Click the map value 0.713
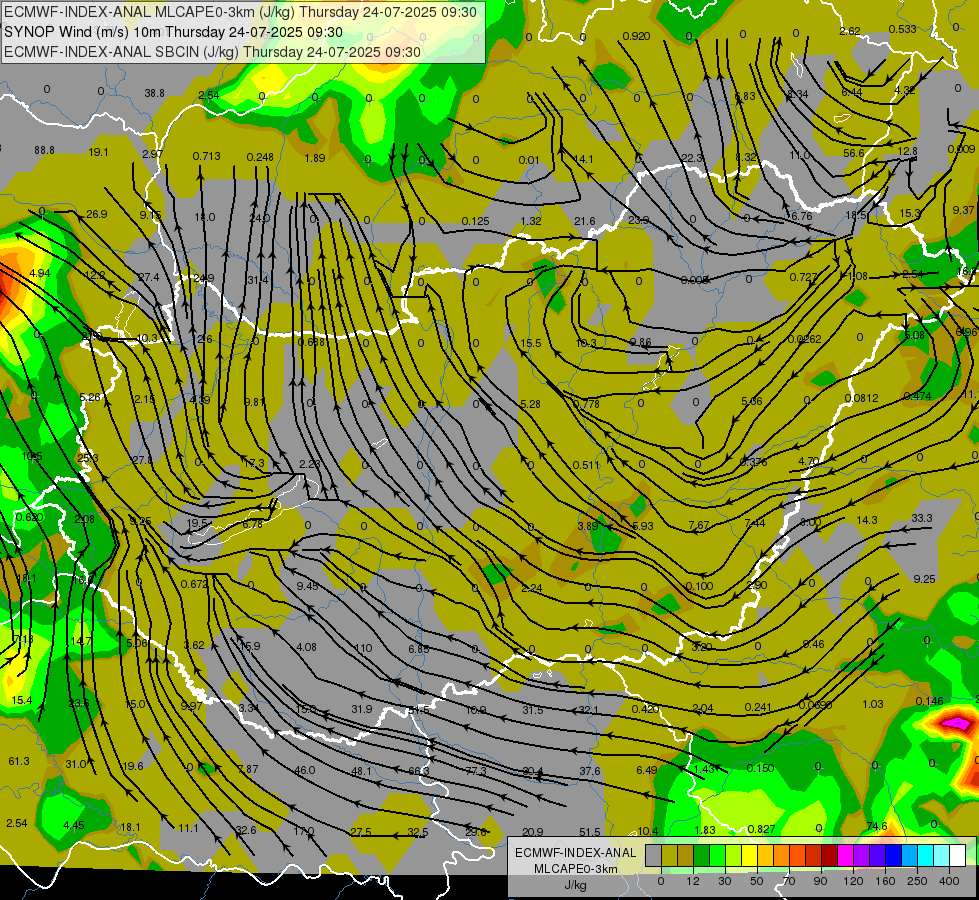The height and width of the screenshot is (900, 979). click(206, 156)
